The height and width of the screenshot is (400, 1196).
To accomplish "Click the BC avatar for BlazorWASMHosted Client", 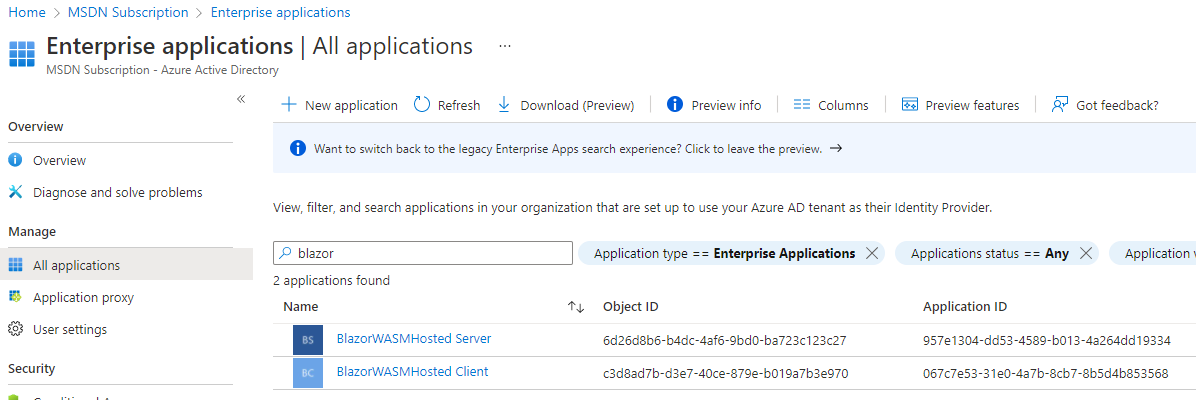I will 308,373.
